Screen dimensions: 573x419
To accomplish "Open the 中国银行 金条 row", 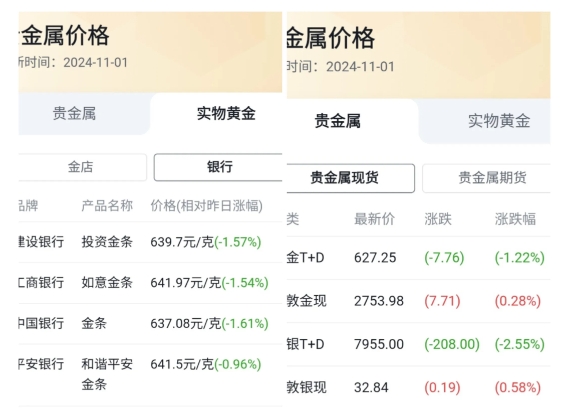I will coord(150,324).
